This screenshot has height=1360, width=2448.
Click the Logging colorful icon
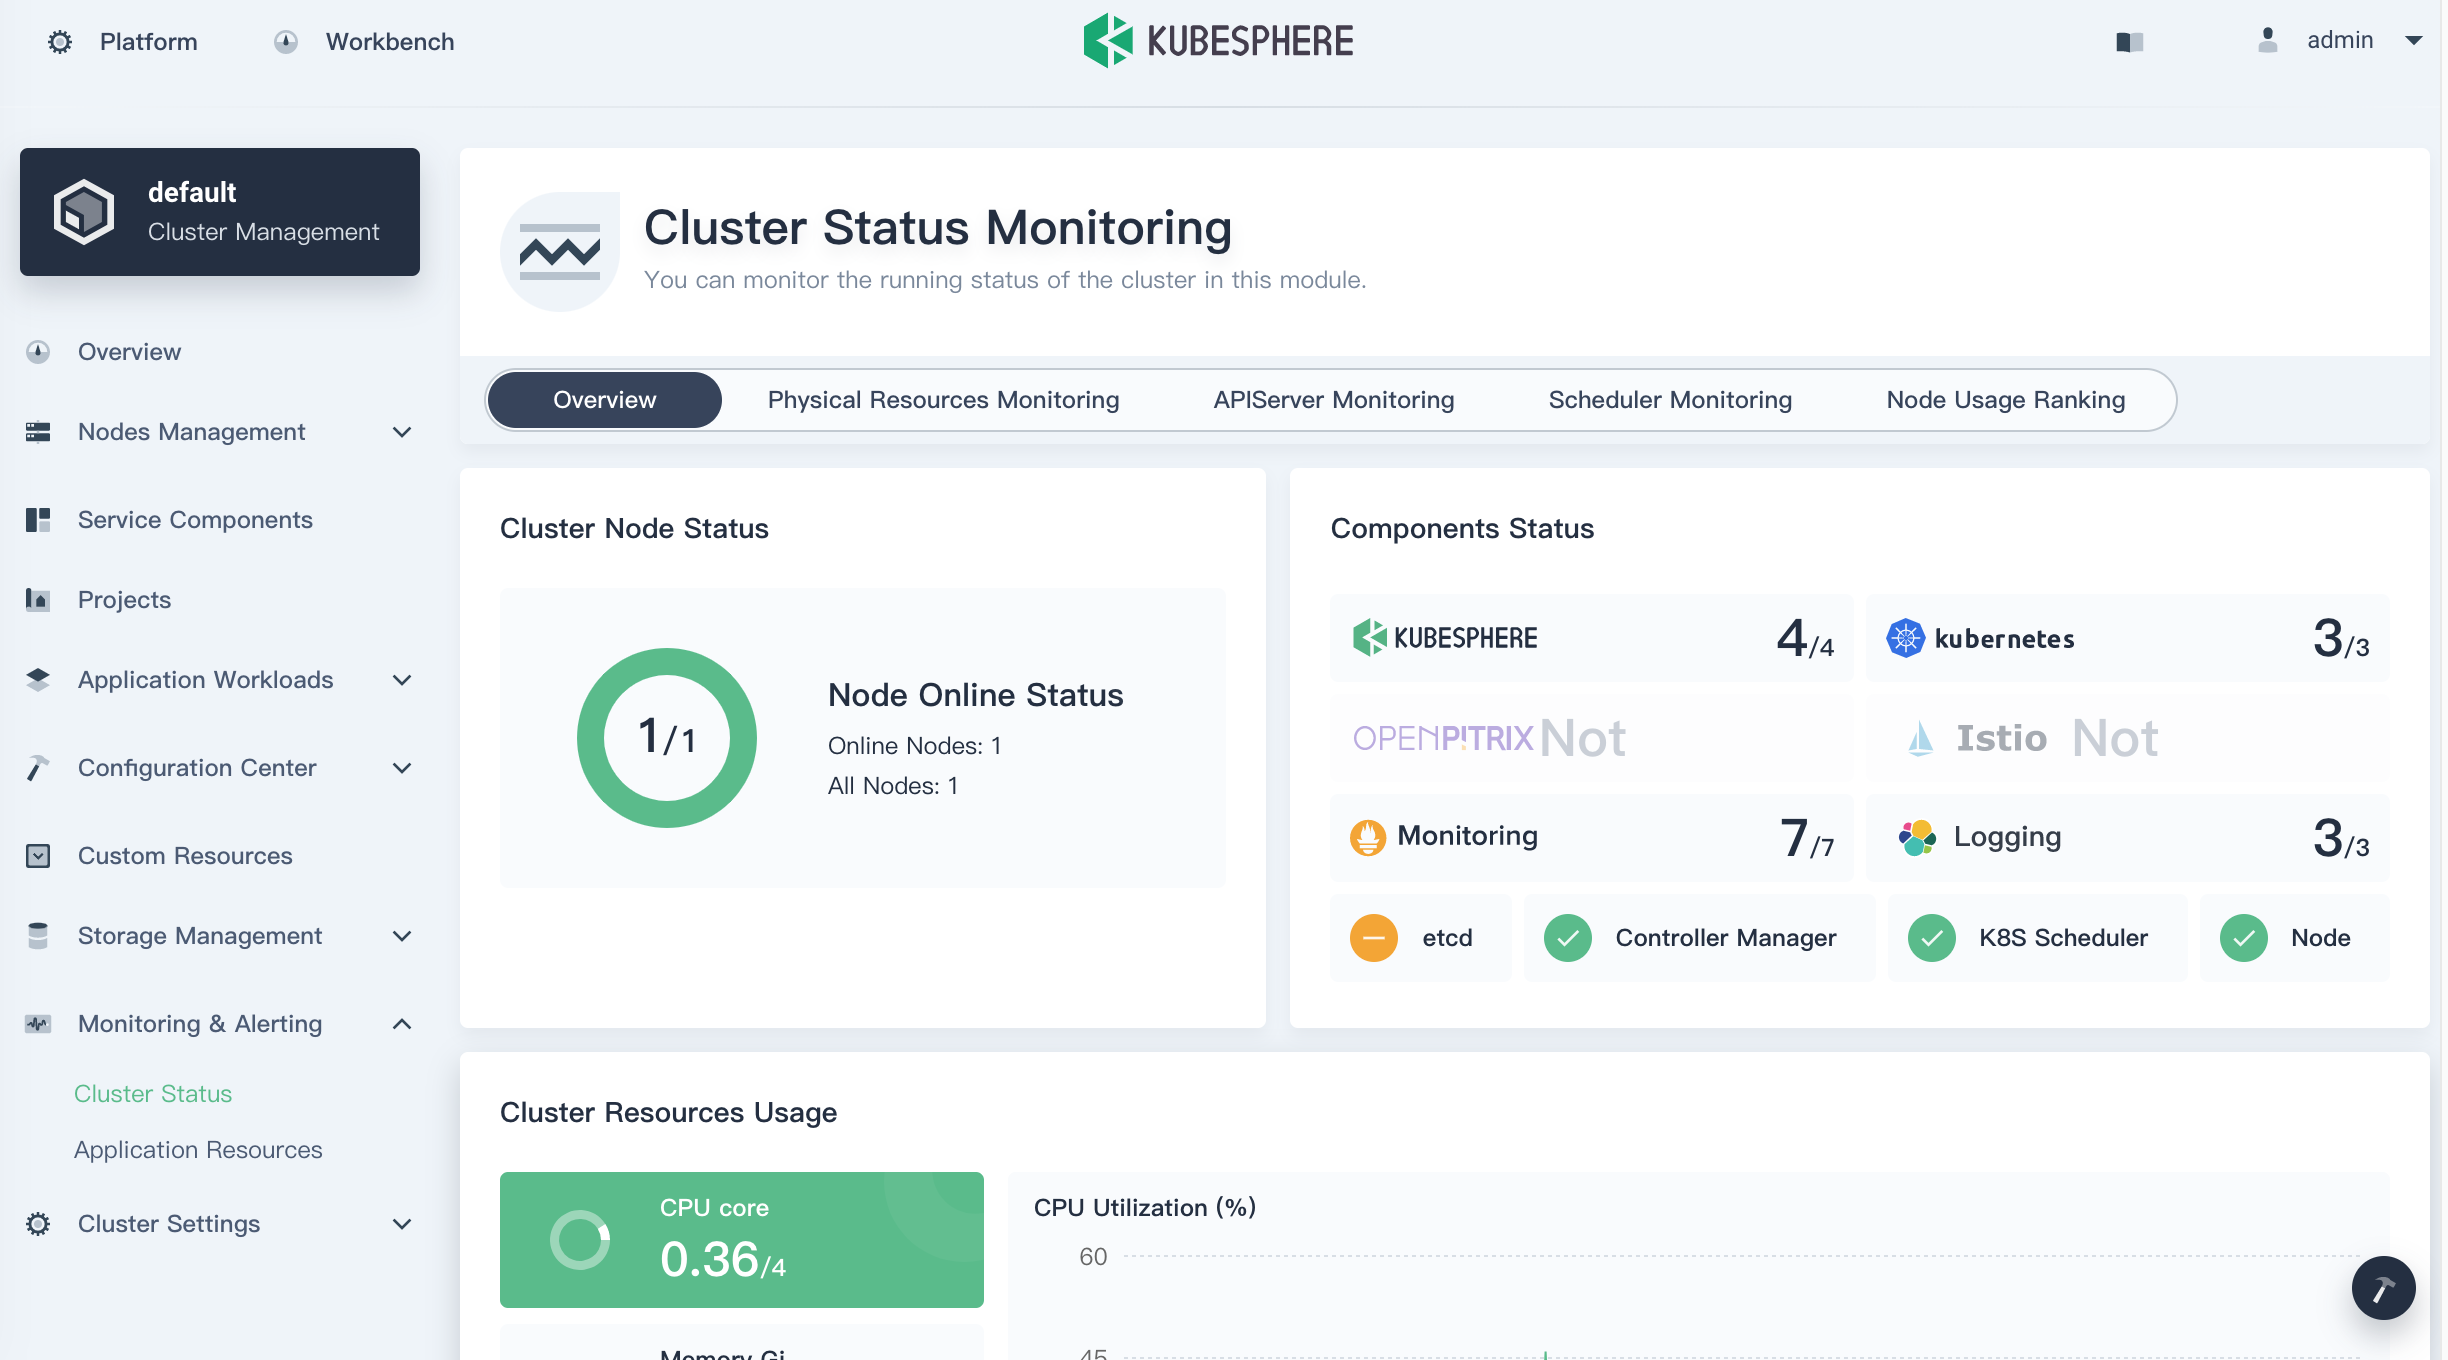1917,837
